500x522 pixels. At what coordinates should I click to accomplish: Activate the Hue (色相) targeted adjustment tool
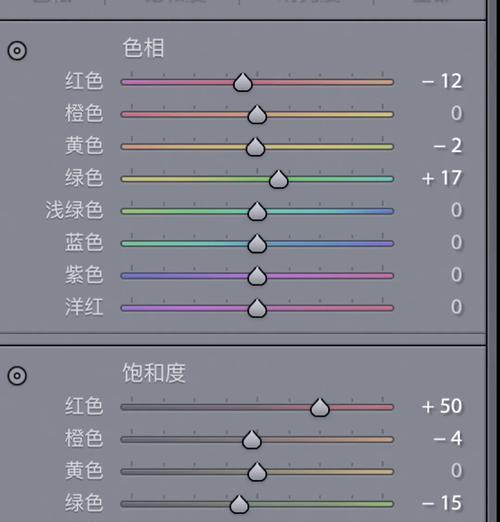(x=17, y=51)
